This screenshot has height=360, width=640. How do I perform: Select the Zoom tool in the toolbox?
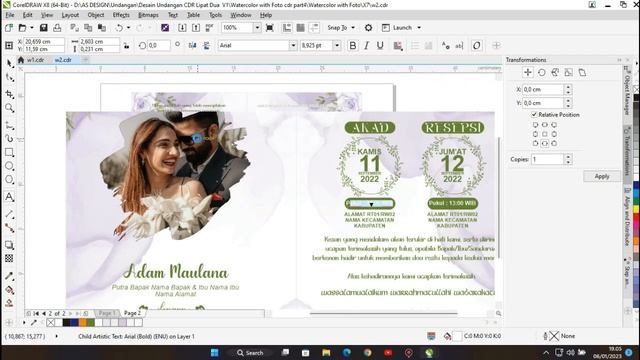tap(10, 108)
